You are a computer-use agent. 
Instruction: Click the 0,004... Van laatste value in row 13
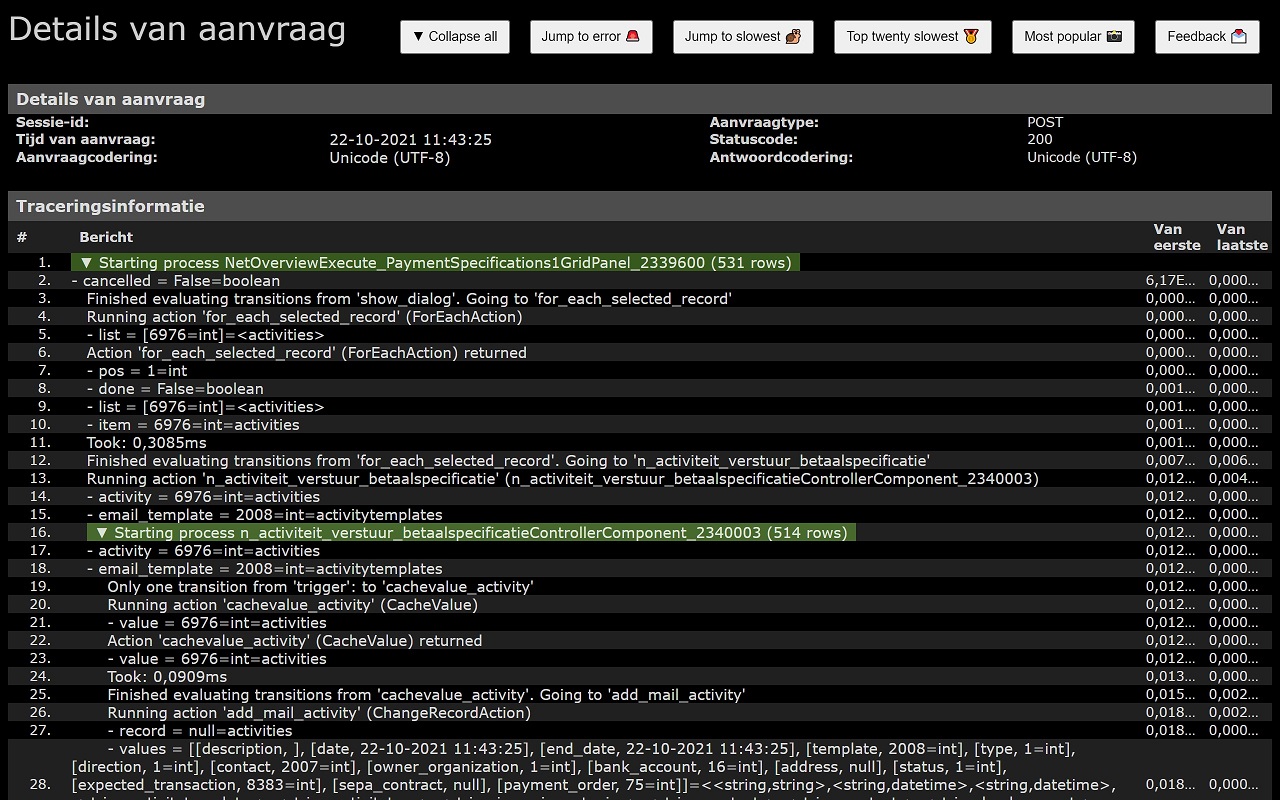[1234, 479]
